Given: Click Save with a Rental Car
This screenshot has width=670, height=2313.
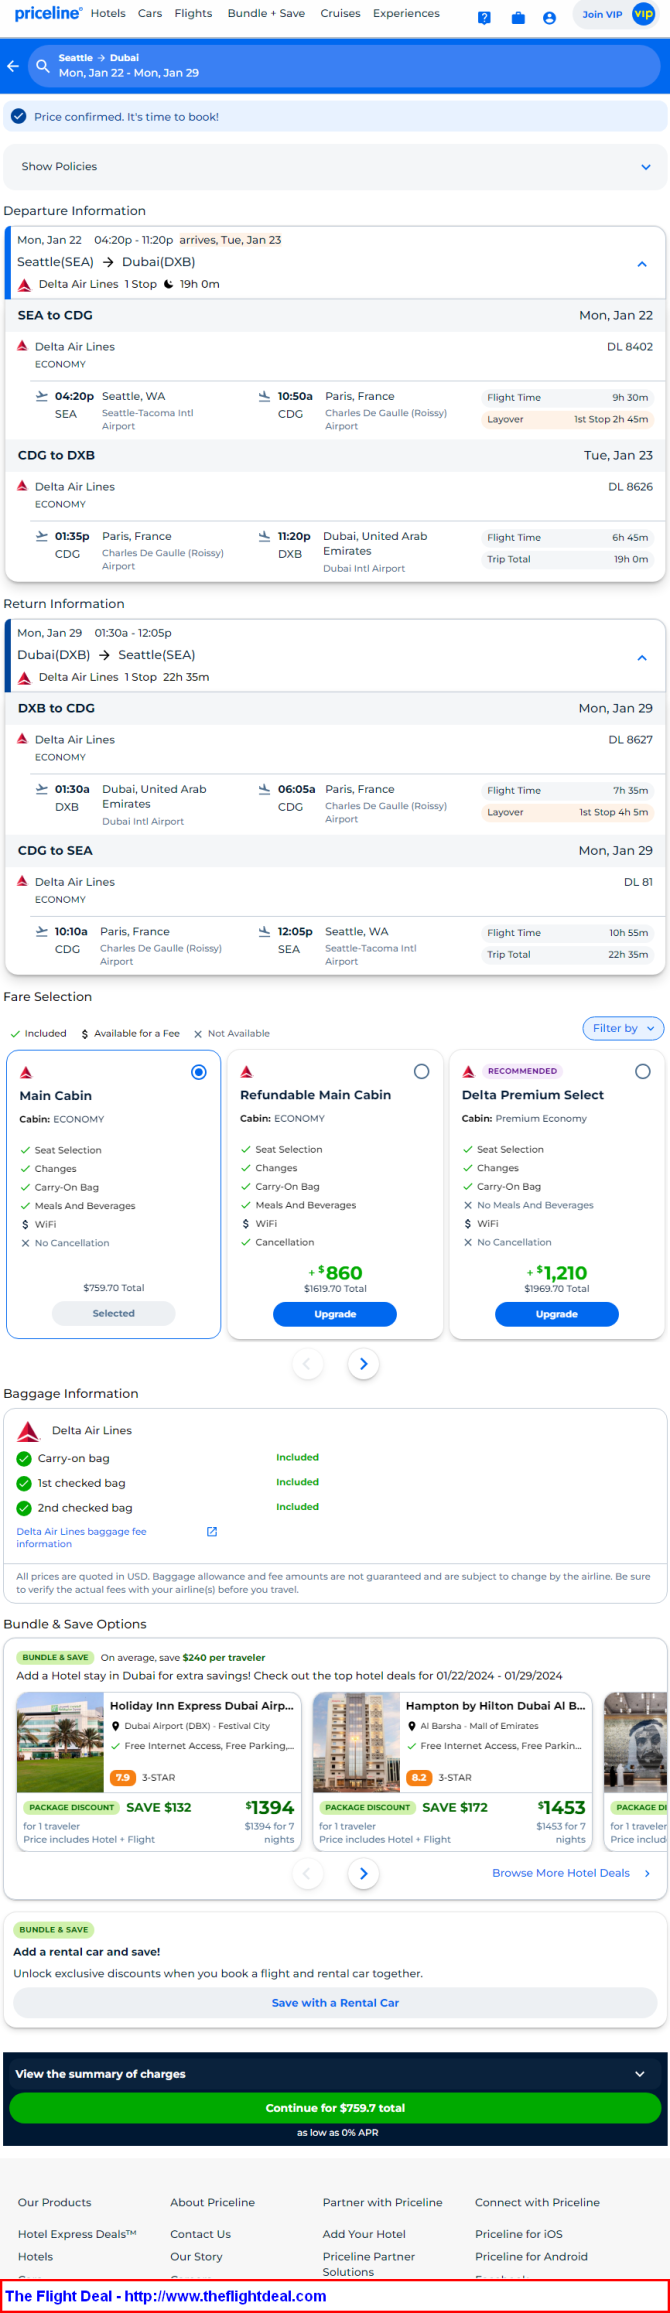Looking at the screenshot, I should point(335,2003).
